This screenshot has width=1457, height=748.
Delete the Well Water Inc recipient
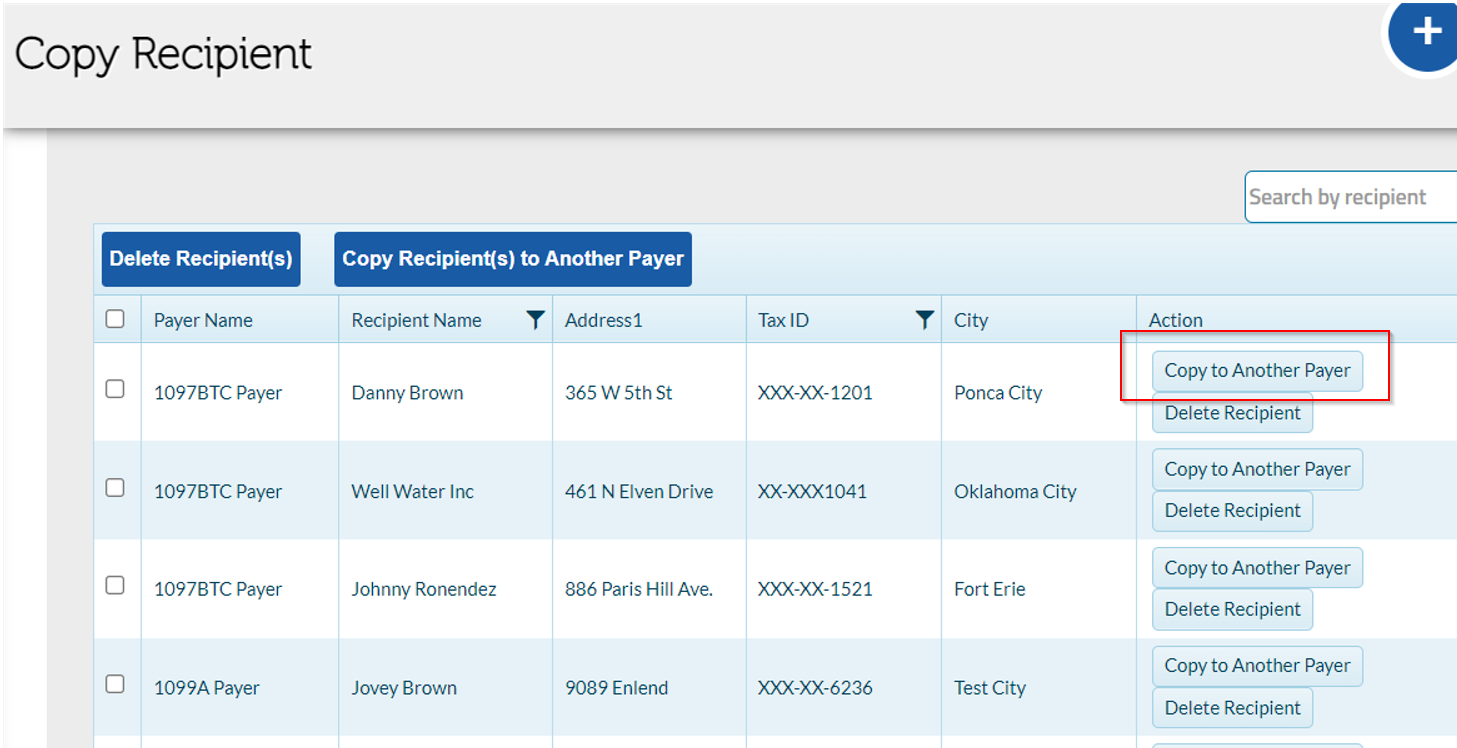click(1232, 510)
